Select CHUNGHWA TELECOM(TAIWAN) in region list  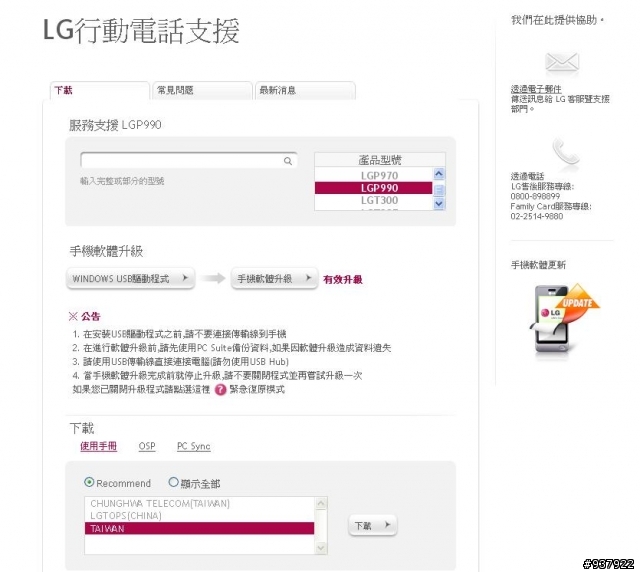click(x=200, y=503)
